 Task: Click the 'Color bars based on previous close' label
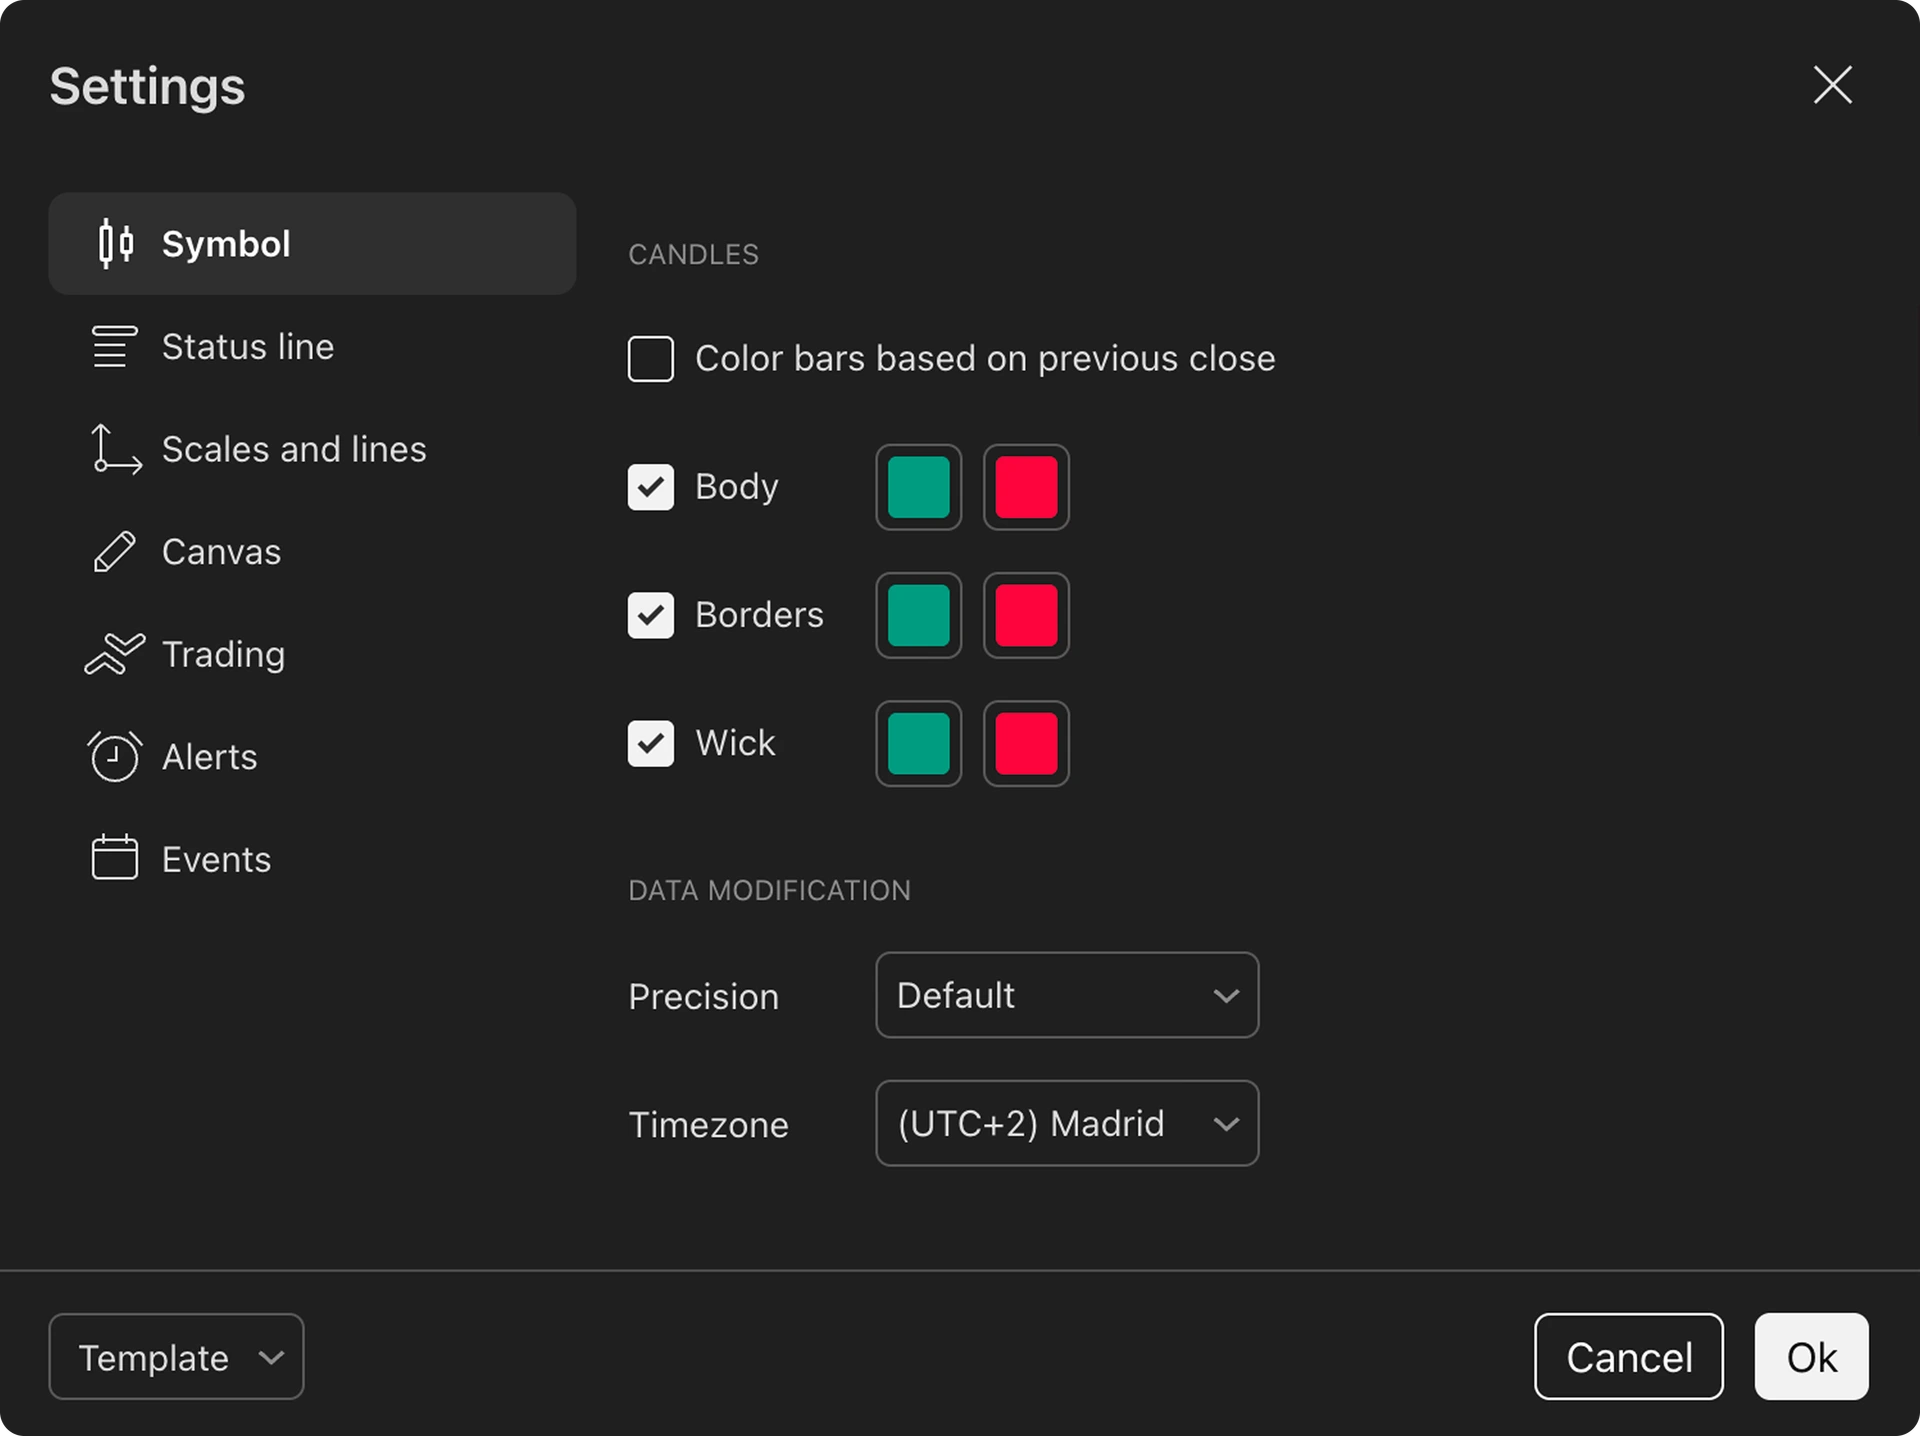pyautogui.click(x=985, y=359)
